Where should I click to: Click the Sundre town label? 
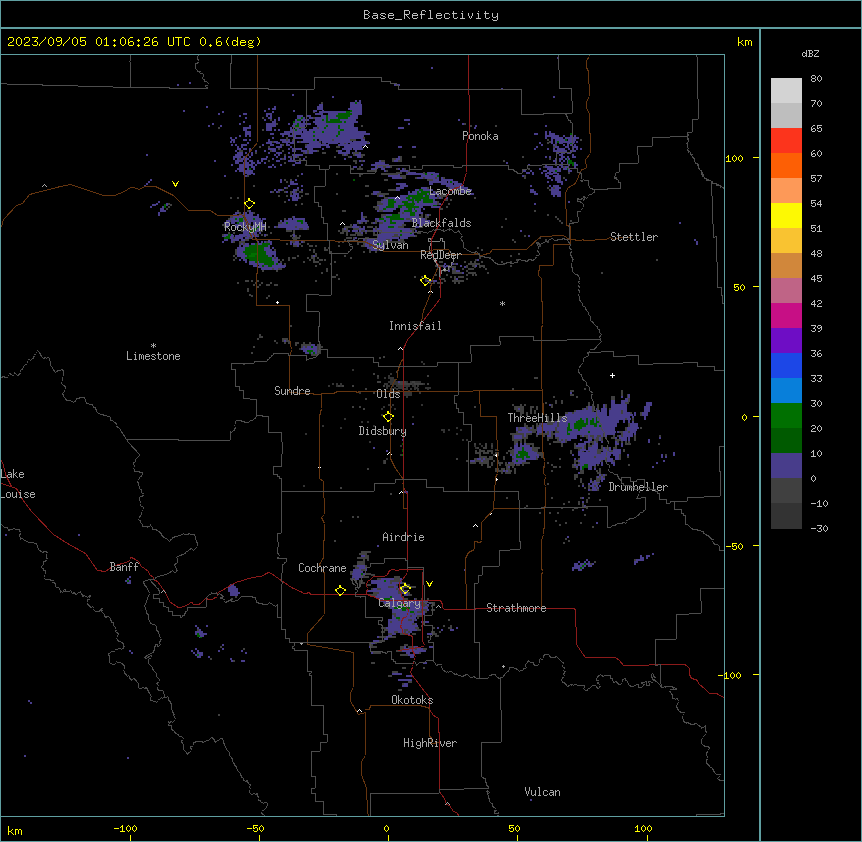click(x=292, y=391)
